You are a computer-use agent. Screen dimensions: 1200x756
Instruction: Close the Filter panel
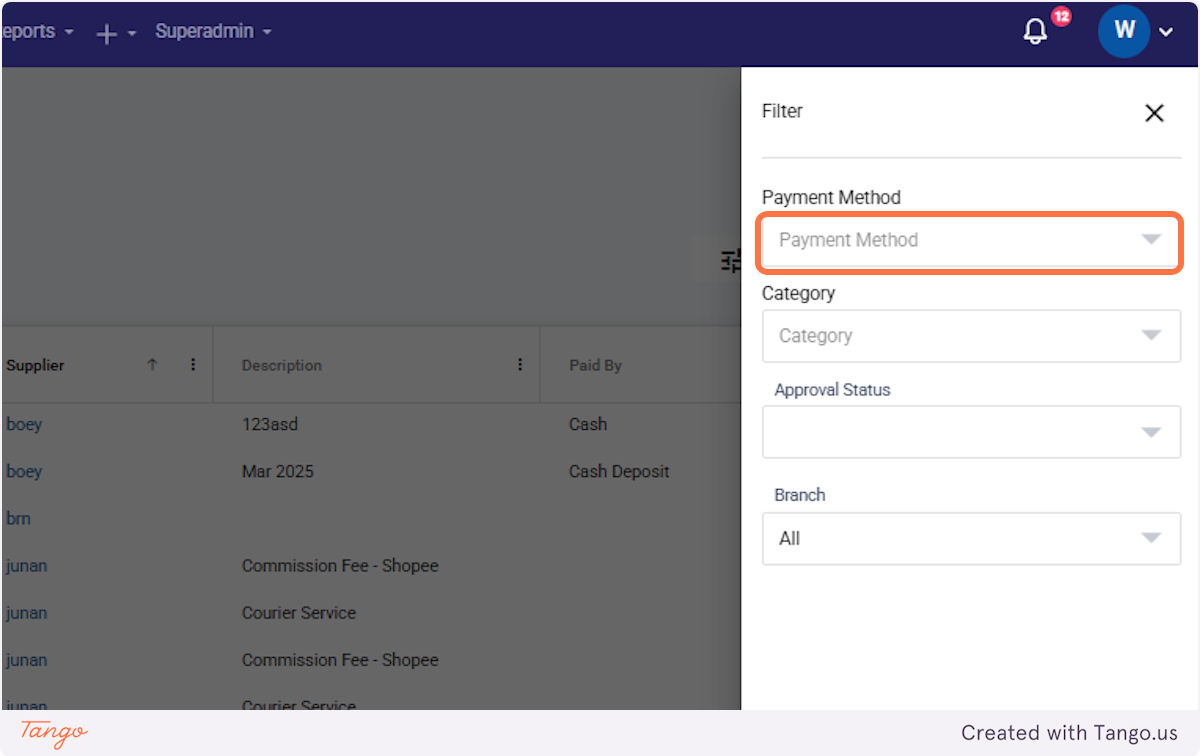point(1154,113)
